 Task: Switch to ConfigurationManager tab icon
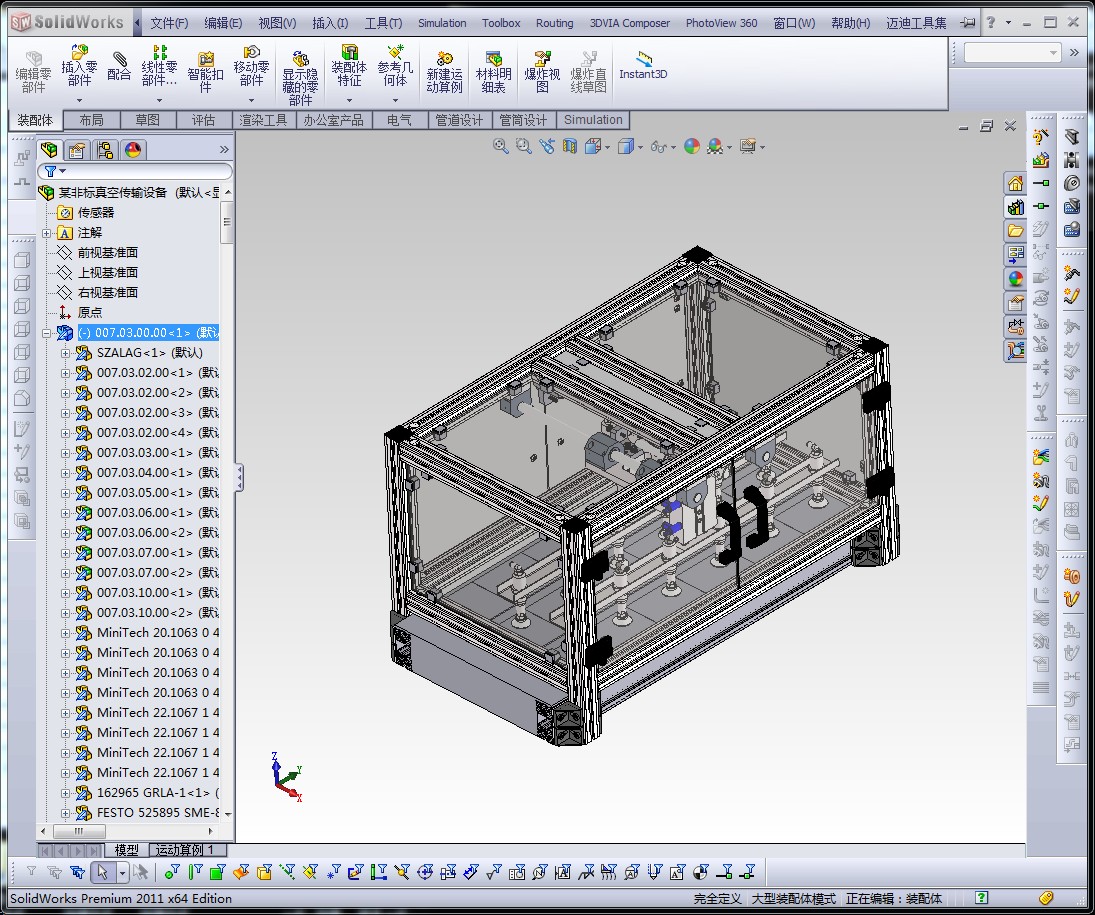coord(105,149)
